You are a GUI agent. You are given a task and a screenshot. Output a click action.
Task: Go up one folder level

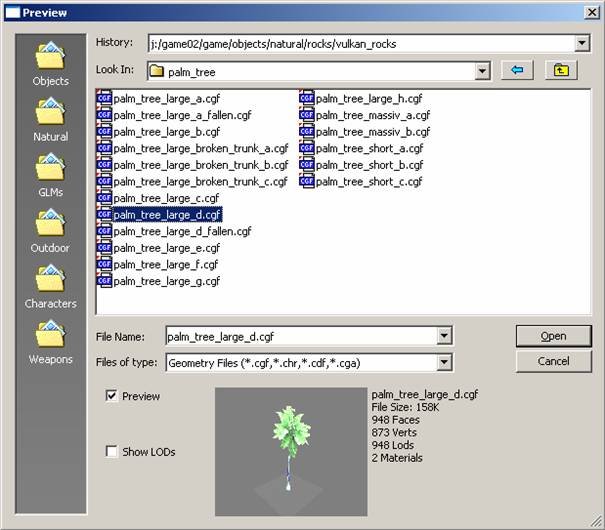point(561,71)
